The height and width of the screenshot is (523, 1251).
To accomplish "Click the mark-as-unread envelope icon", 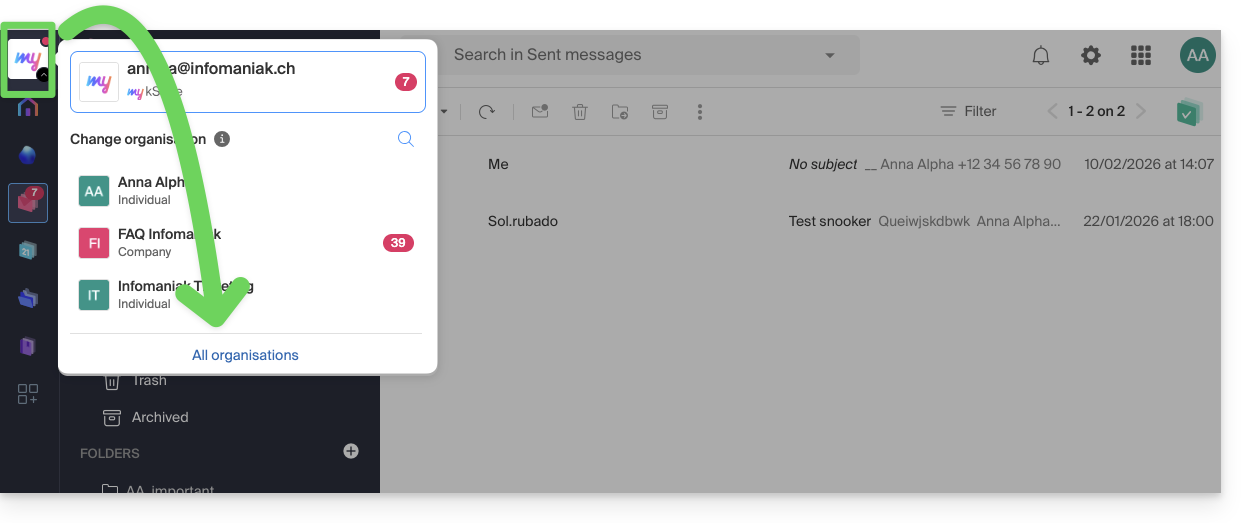I will pyautogui.click(x=540, y=112).
